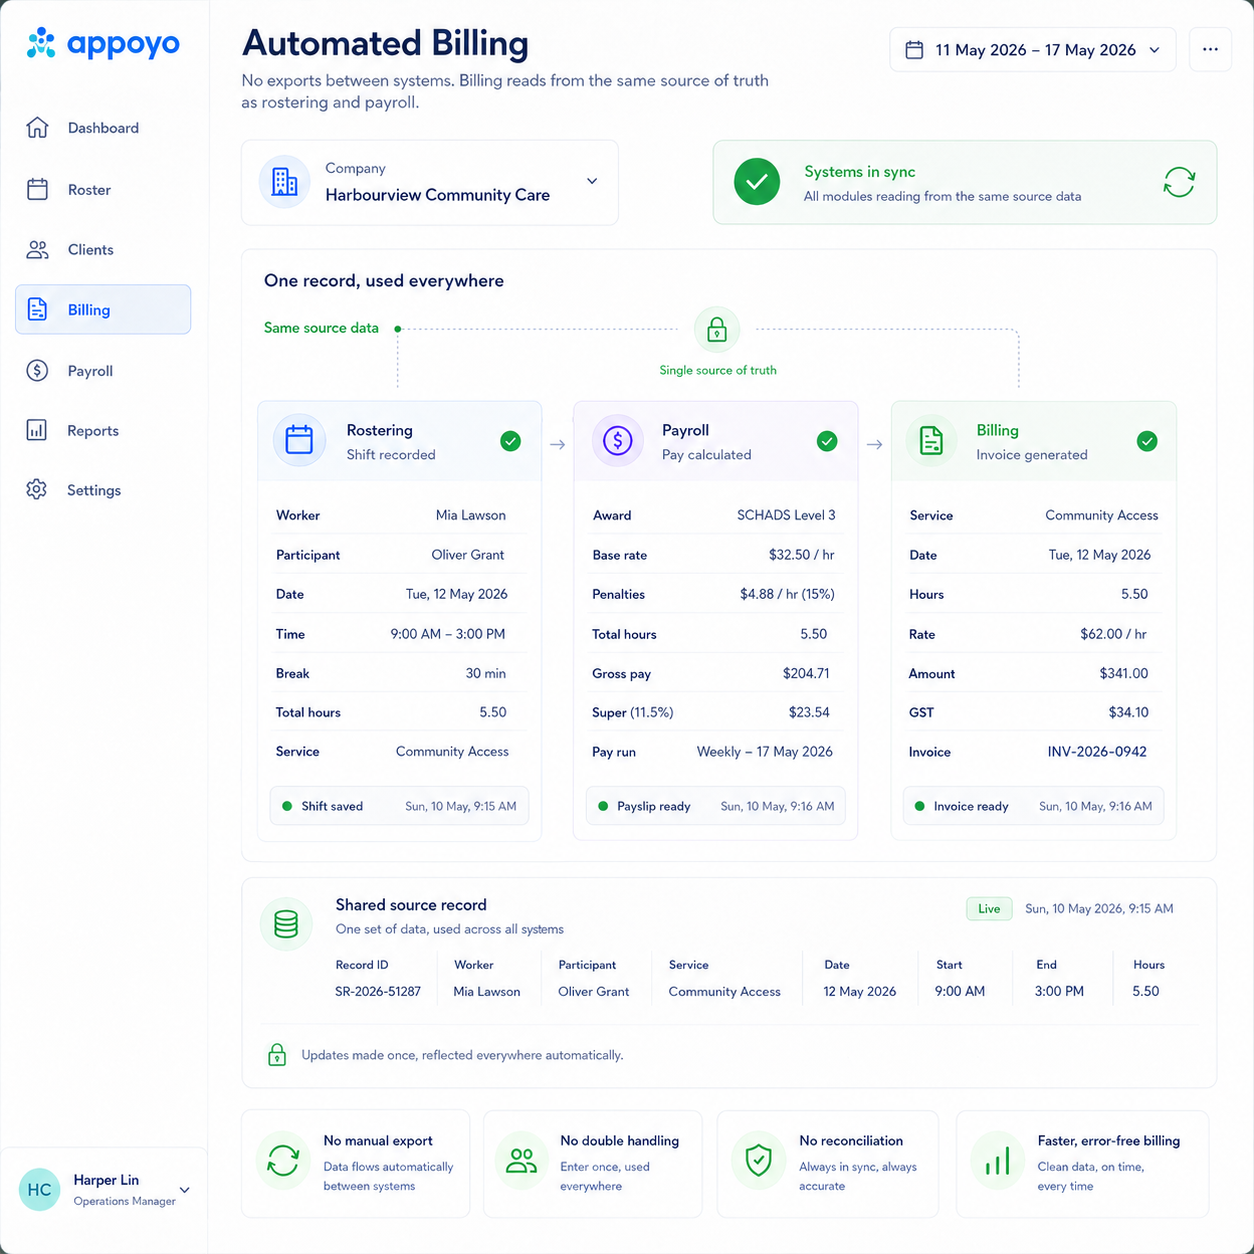1254x1254 pixels.
Task: Click the sync refresh arrows icon
Action: tap(1179, 182)
